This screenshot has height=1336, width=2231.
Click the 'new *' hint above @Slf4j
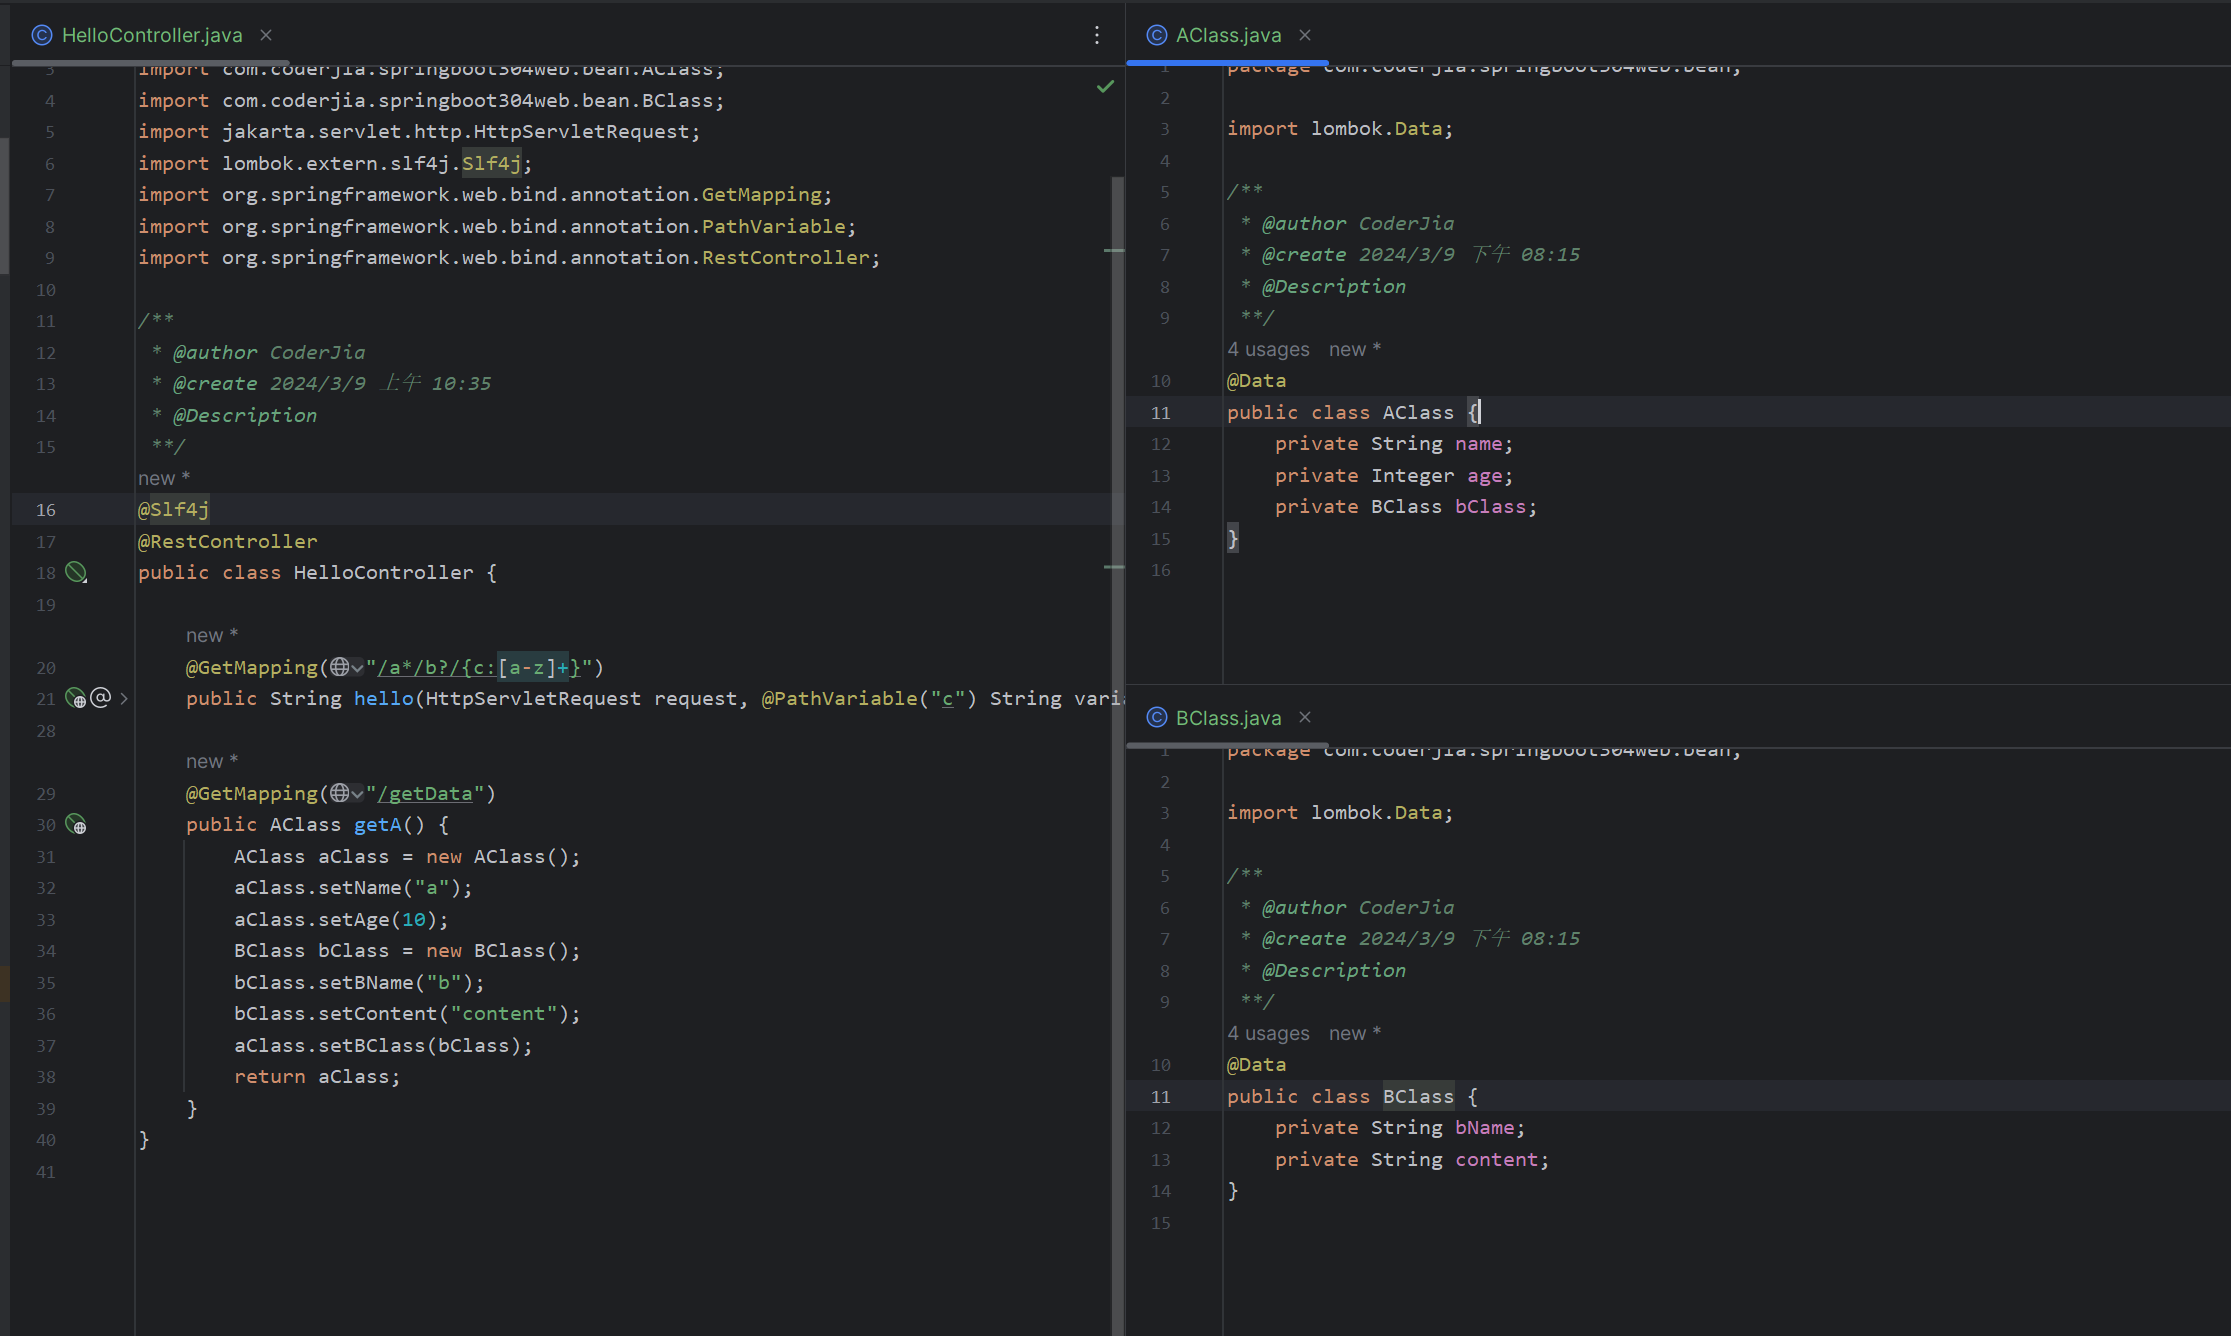pyautogui.click(x=164, y=478)
